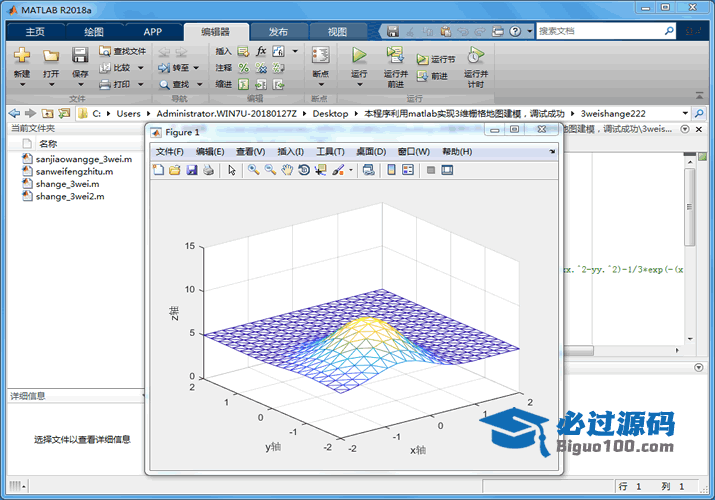This screenshot has height=500, width=715.
Task: Click the browse for folder icon in address bar
Action: (64, 113)
